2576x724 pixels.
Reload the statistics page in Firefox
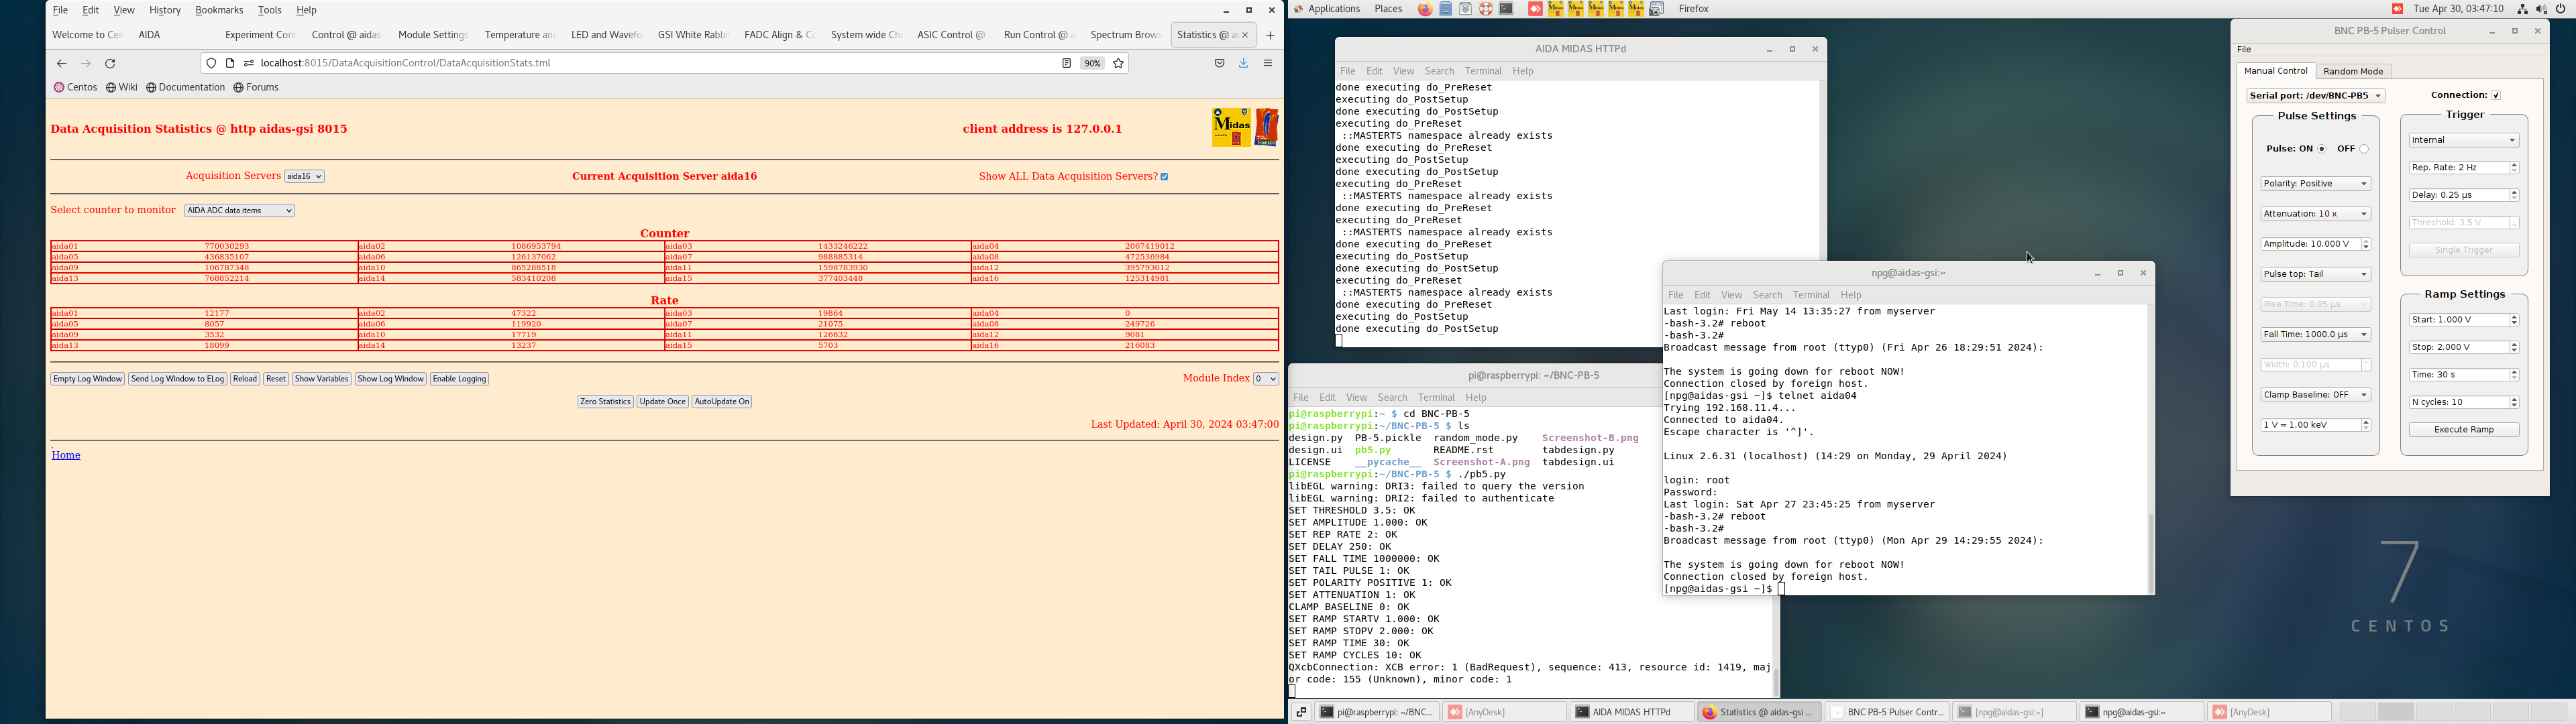coord(110,64)
